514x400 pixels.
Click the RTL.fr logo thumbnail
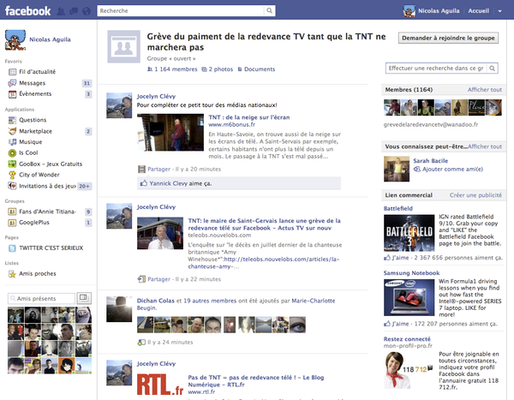pyautogui.click(x=160, y=384)
